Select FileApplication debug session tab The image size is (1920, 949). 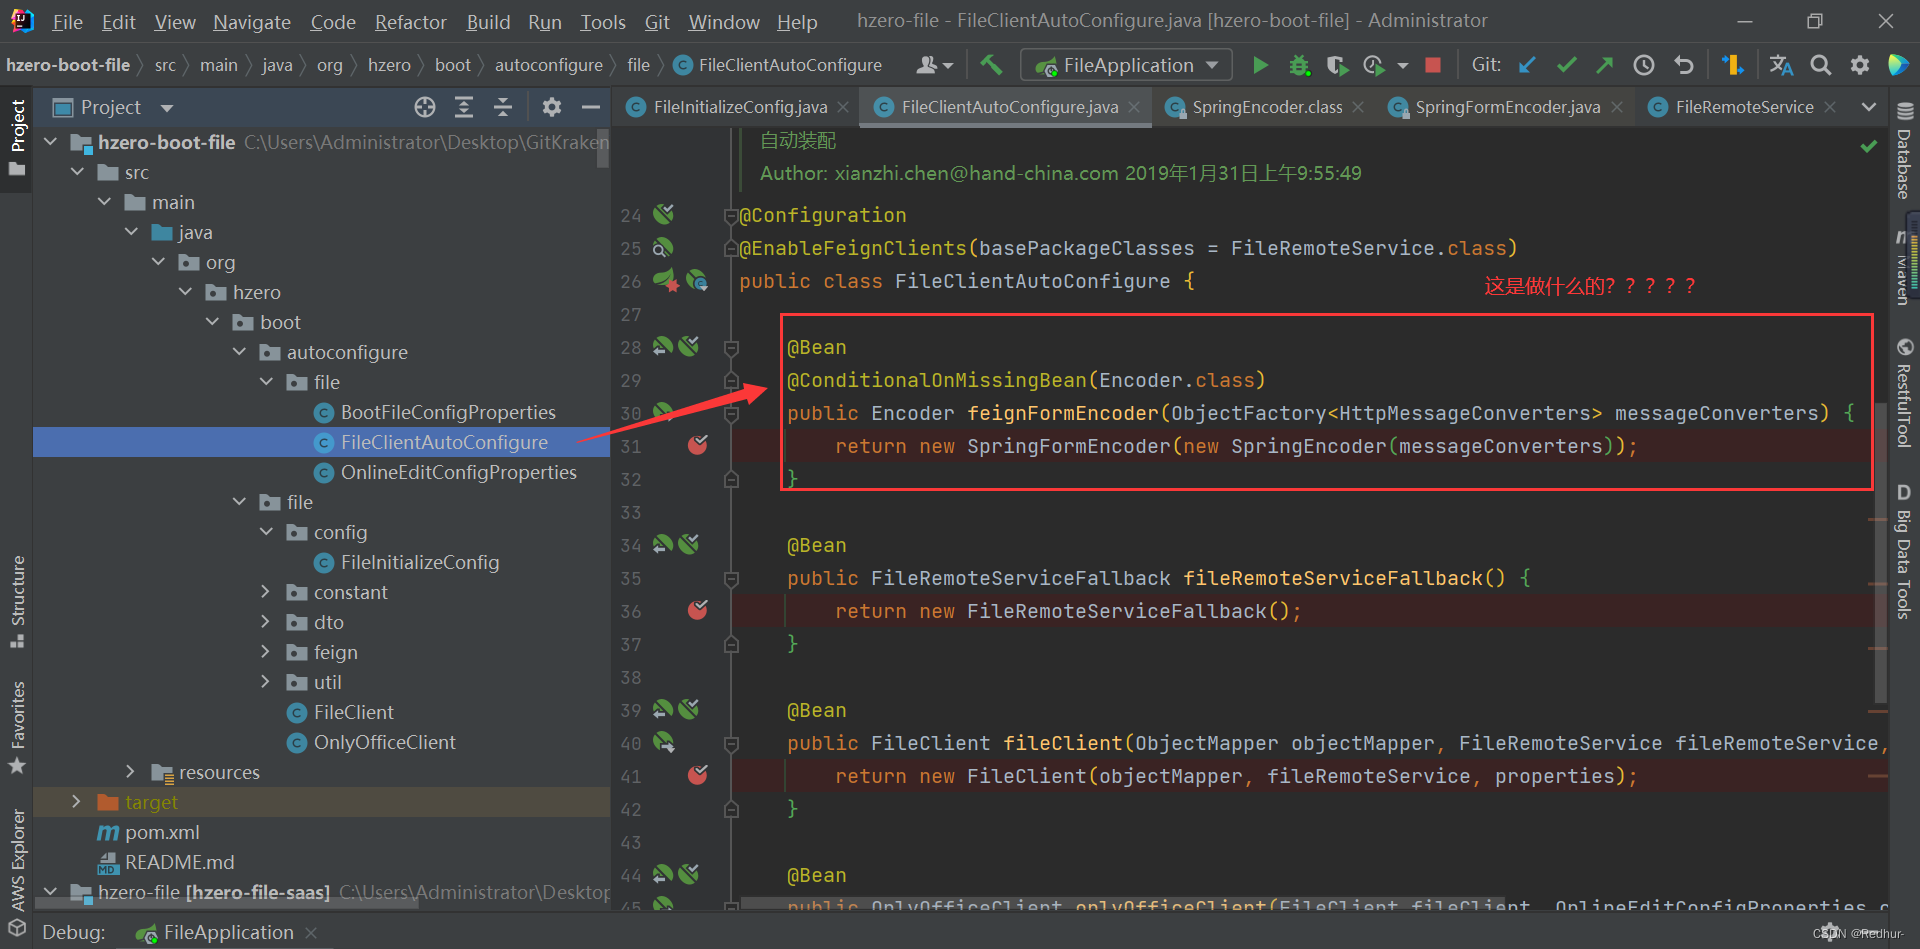point(229,932)
